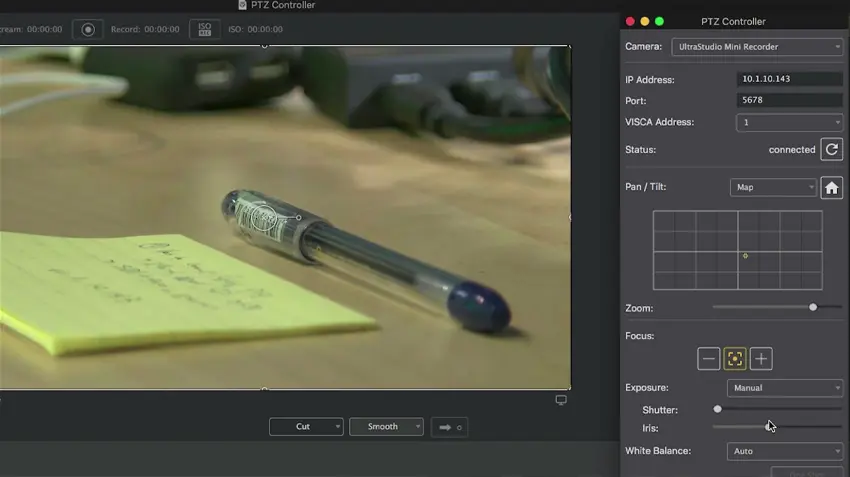This screenshot has width=850, height=477.
Task: Click the autofocus icon button
Action: [735, 359]
